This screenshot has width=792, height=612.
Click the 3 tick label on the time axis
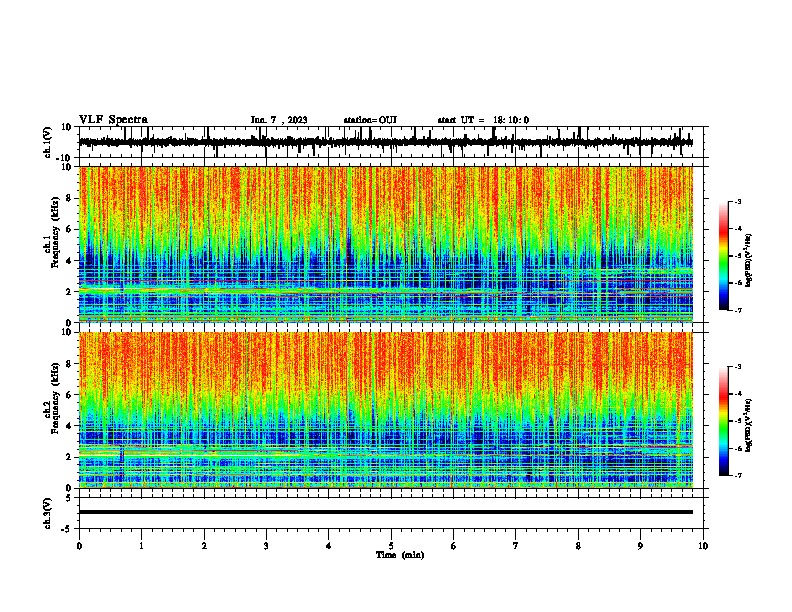[x=266, y=546]
